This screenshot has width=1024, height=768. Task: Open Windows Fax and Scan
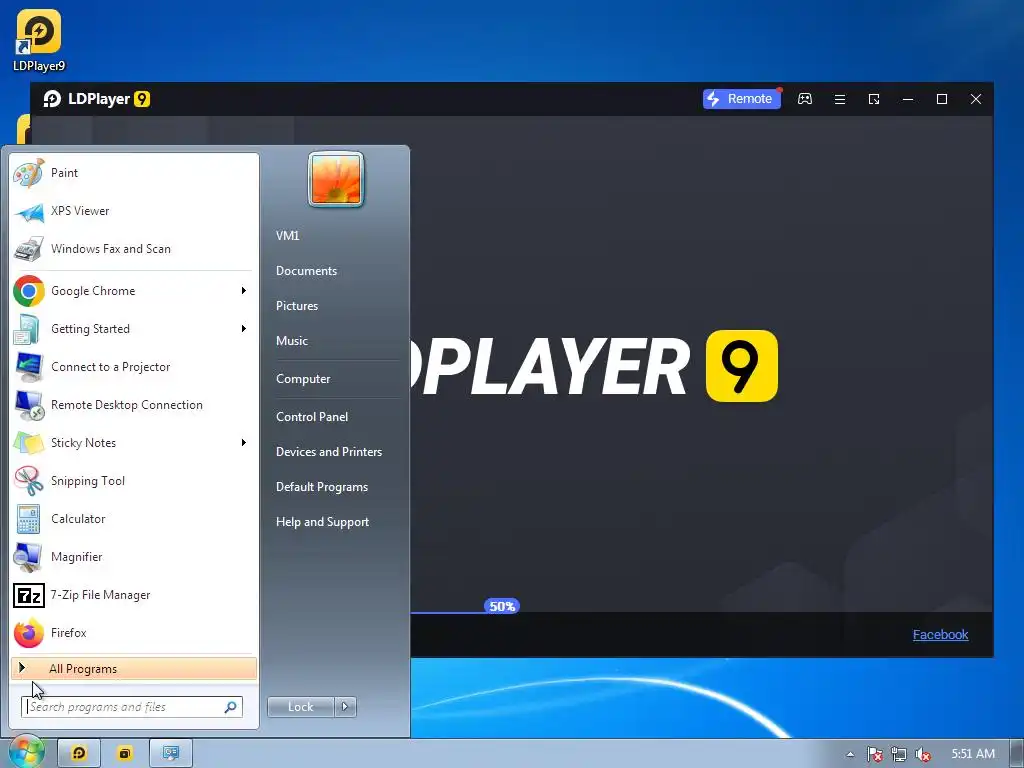134,249
